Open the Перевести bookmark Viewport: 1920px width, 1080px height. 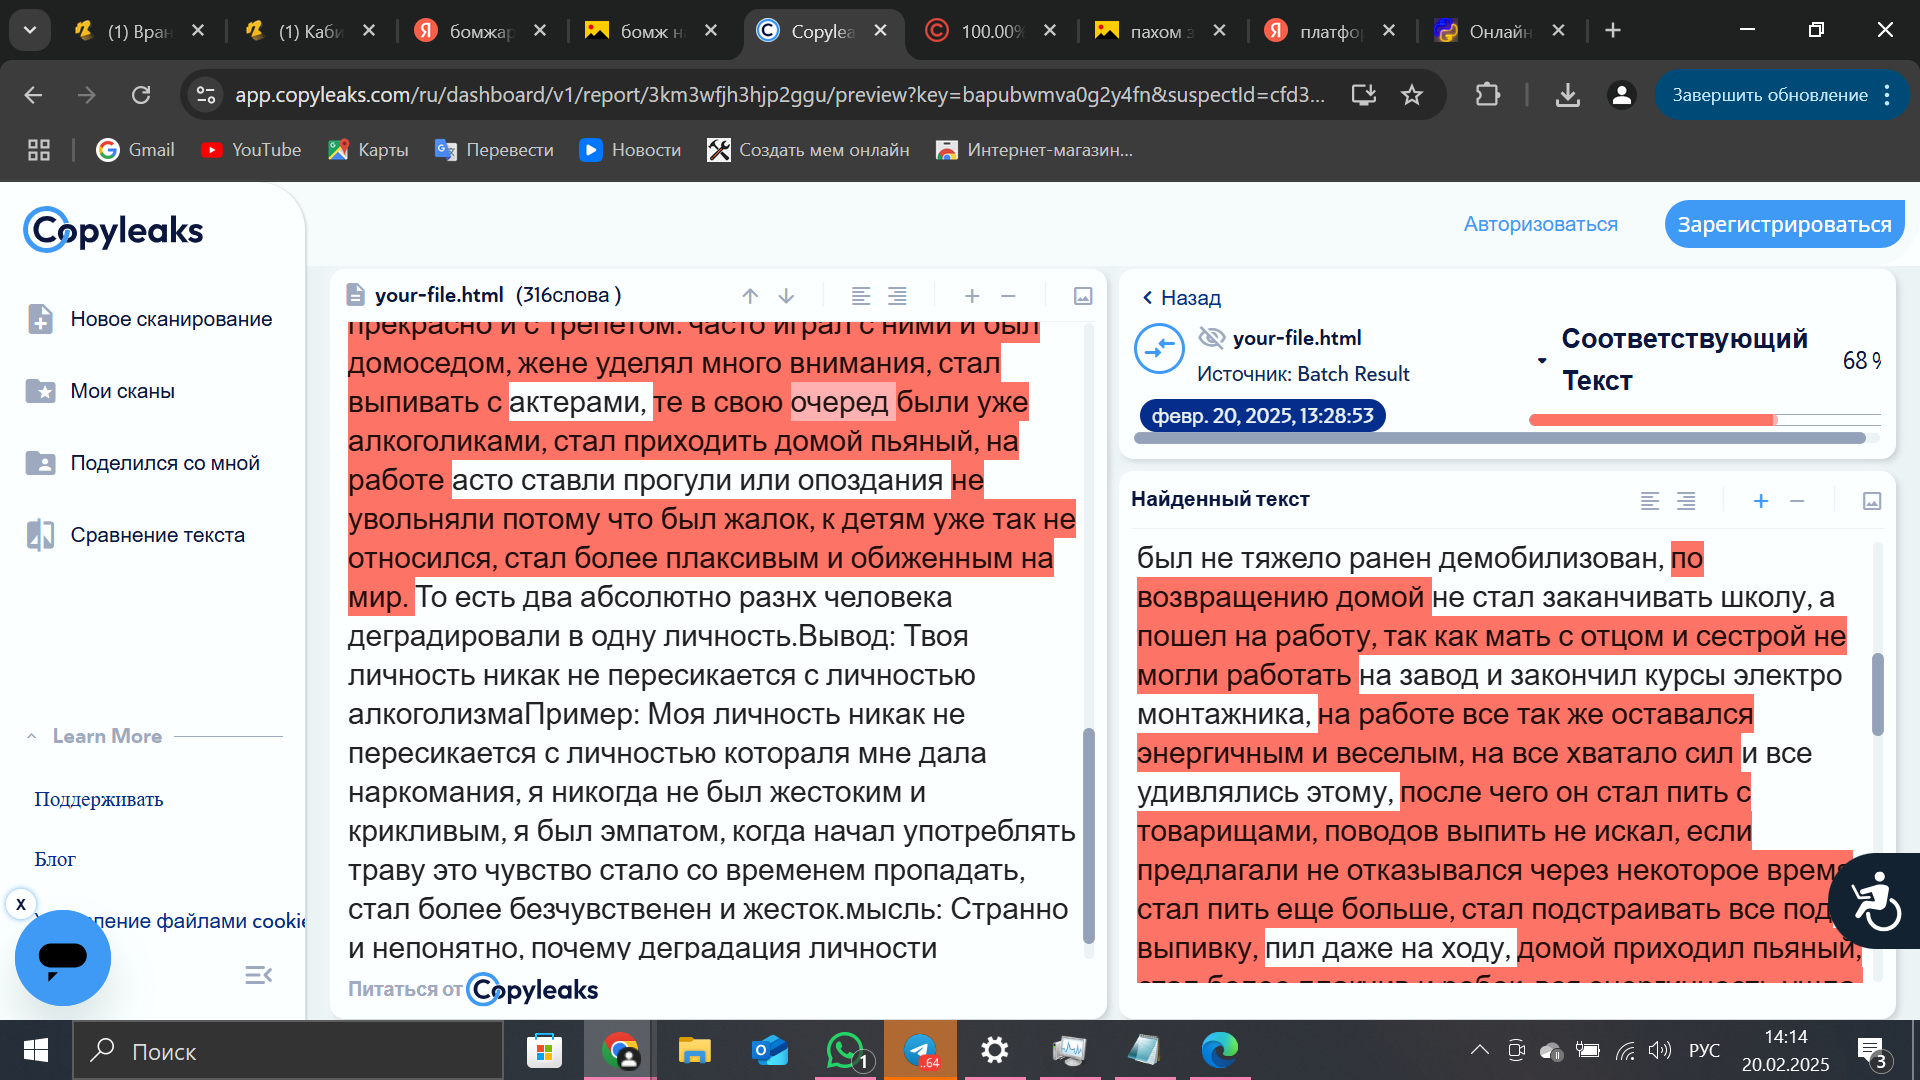click(494, 150)
